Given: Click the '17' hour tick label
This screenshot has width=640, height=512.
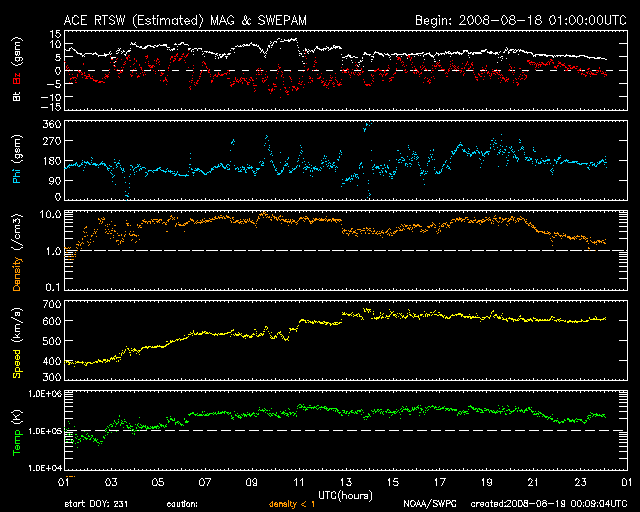Looking at the screenshot, I should tap(440, 482).
